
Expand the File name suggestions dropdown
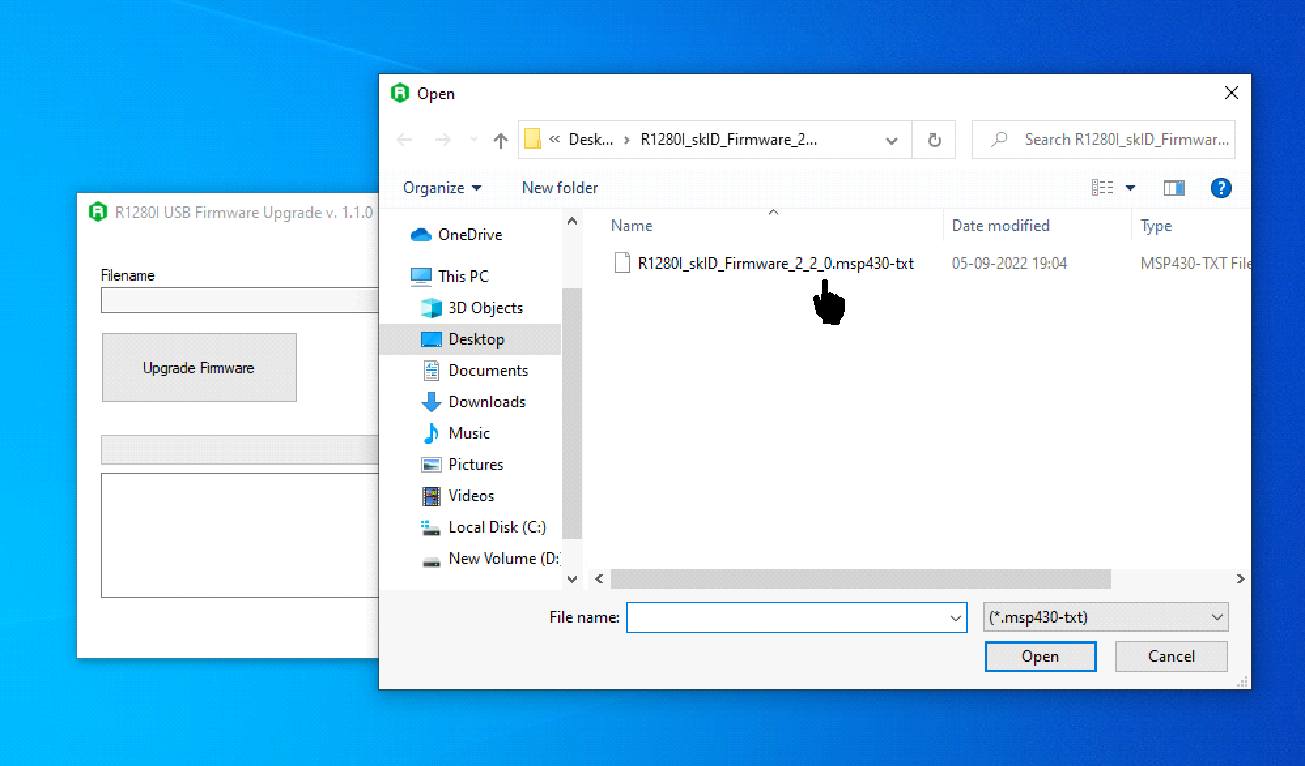[955, 618]
